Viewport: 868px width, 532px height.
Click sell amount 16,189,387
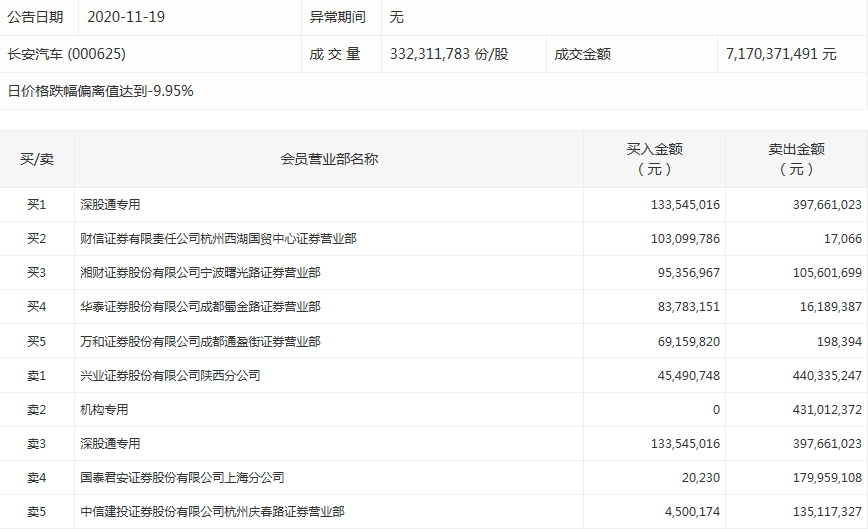(831, 307)
